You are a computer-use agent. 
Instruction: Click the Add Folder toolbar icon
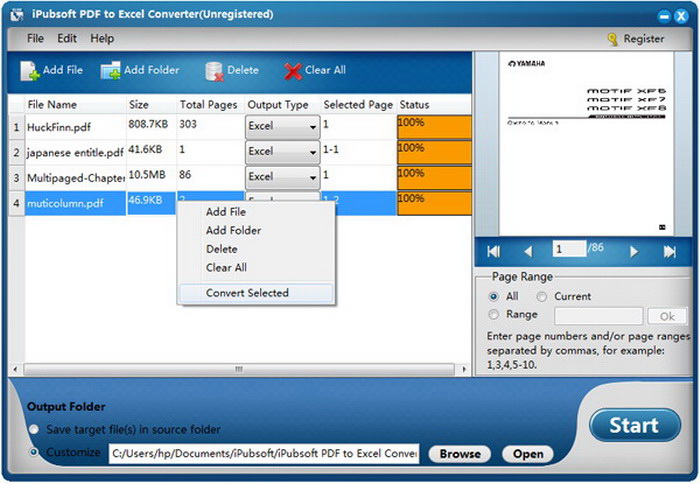[x=110, y=71]
